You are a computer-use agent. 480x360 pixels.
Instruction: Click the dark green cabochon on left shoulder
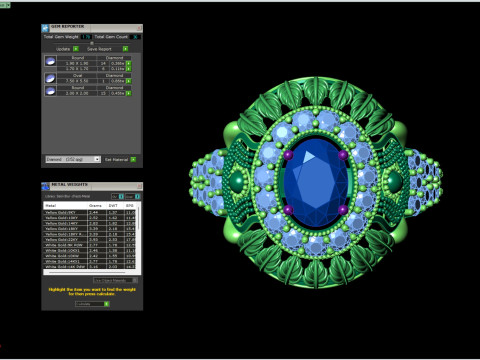(x=238, y=183)
